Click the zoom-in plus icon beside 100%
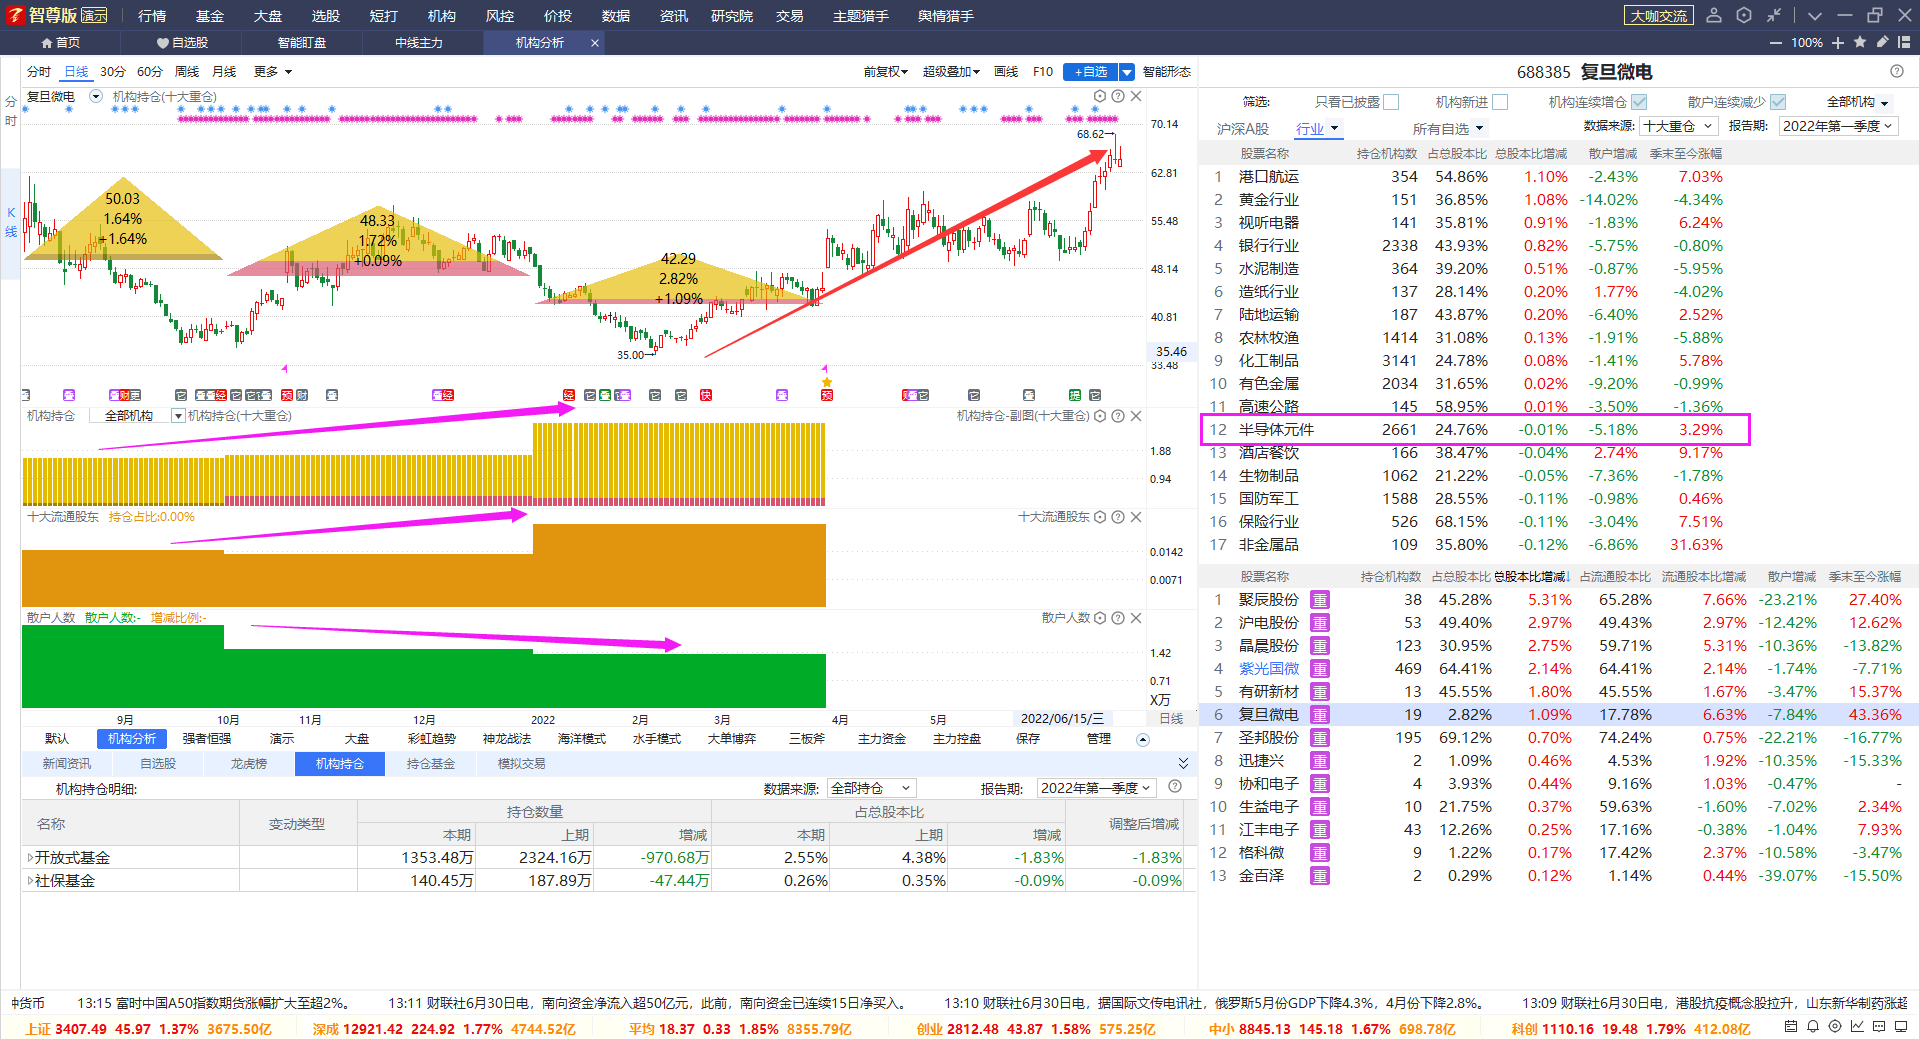This screenshot has width=1920, height=1040. (x=1838, y=43)
